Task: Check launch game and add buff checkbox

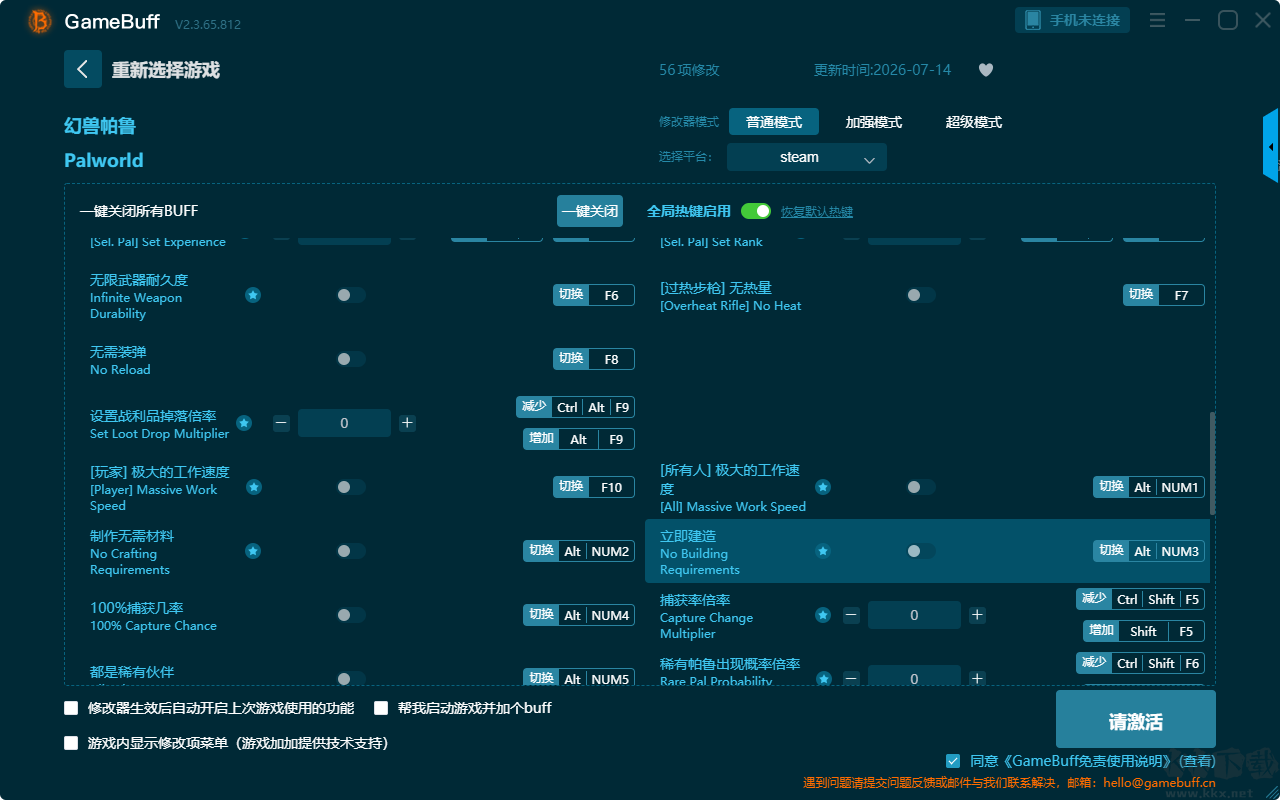Action: 381,708
